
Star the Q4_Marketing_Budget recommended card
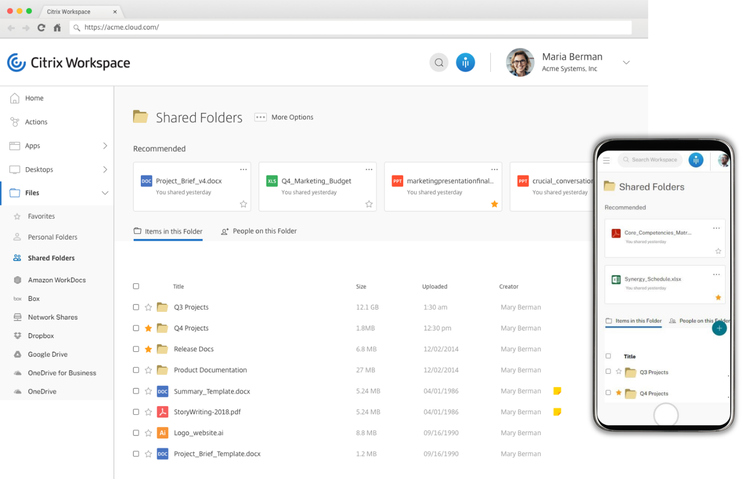(369, 204)
